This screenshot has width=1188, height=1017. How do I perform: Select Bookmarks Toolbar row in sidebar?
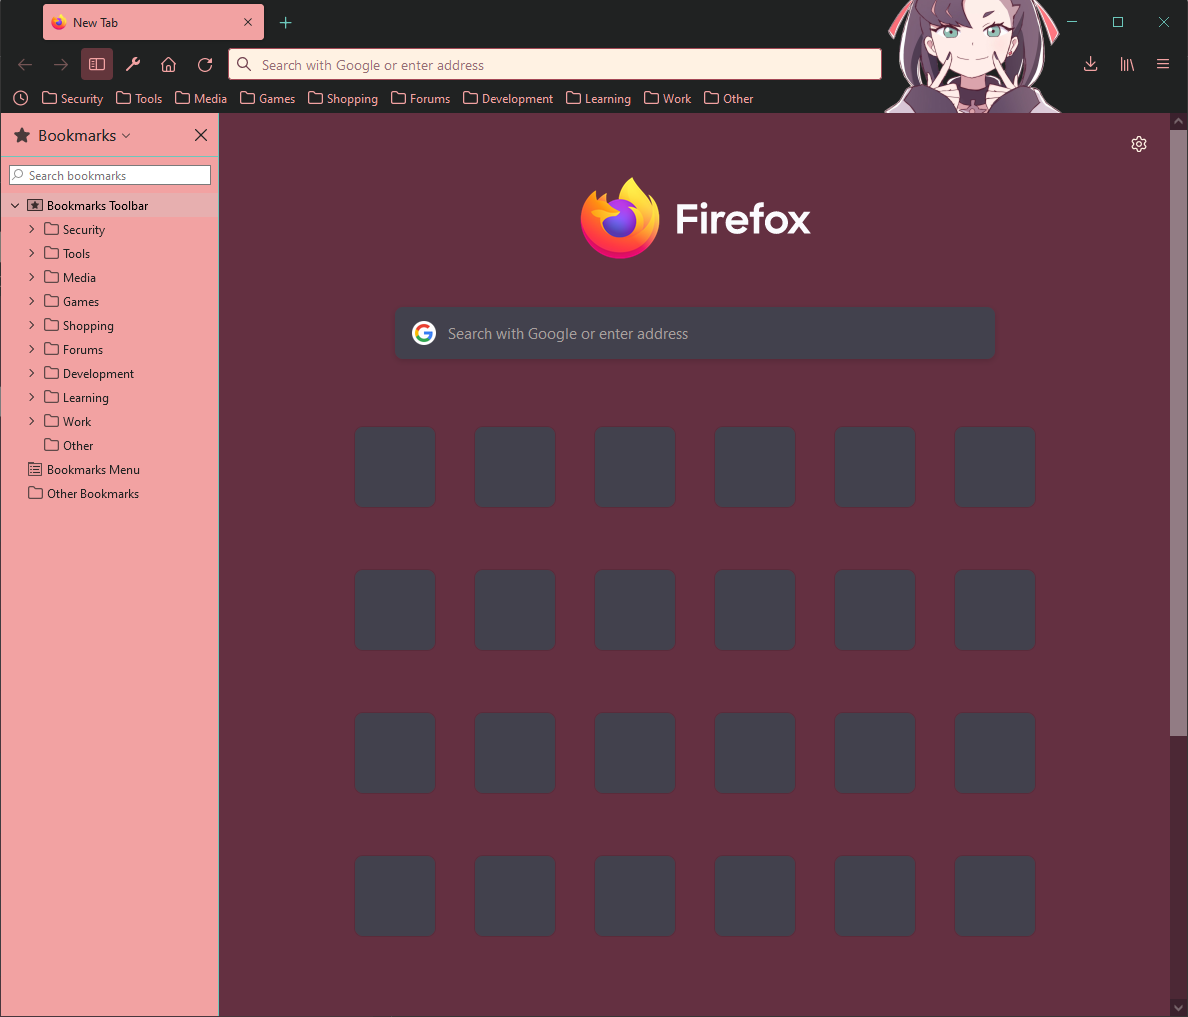click(110, 205)
